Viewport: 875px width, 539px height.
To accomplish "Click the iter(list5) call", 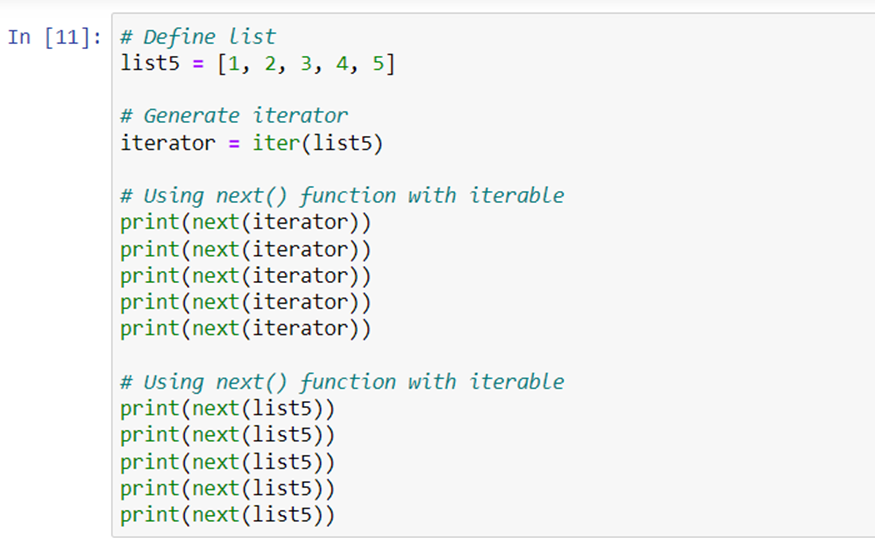I will (x=318, y=143).
